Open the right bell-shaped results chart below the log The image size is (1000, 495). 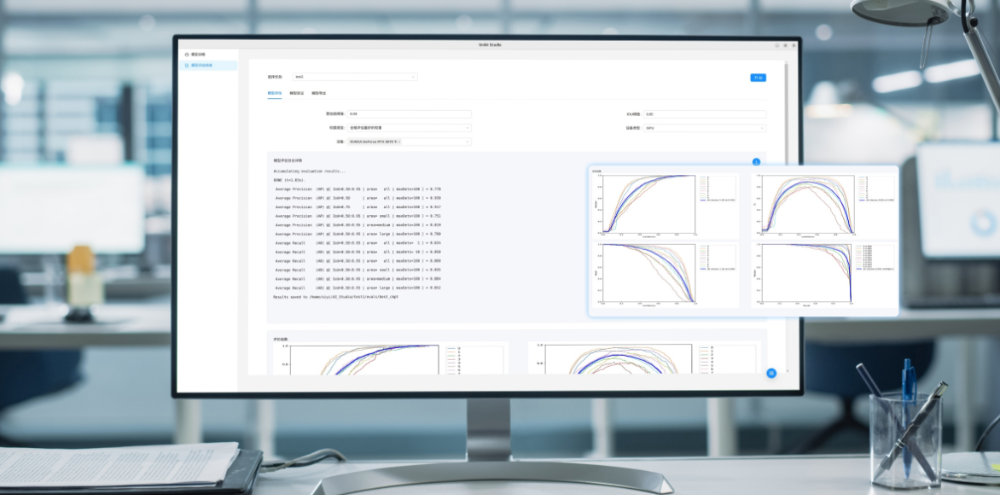pyautogui.click(x=645, y=358)
